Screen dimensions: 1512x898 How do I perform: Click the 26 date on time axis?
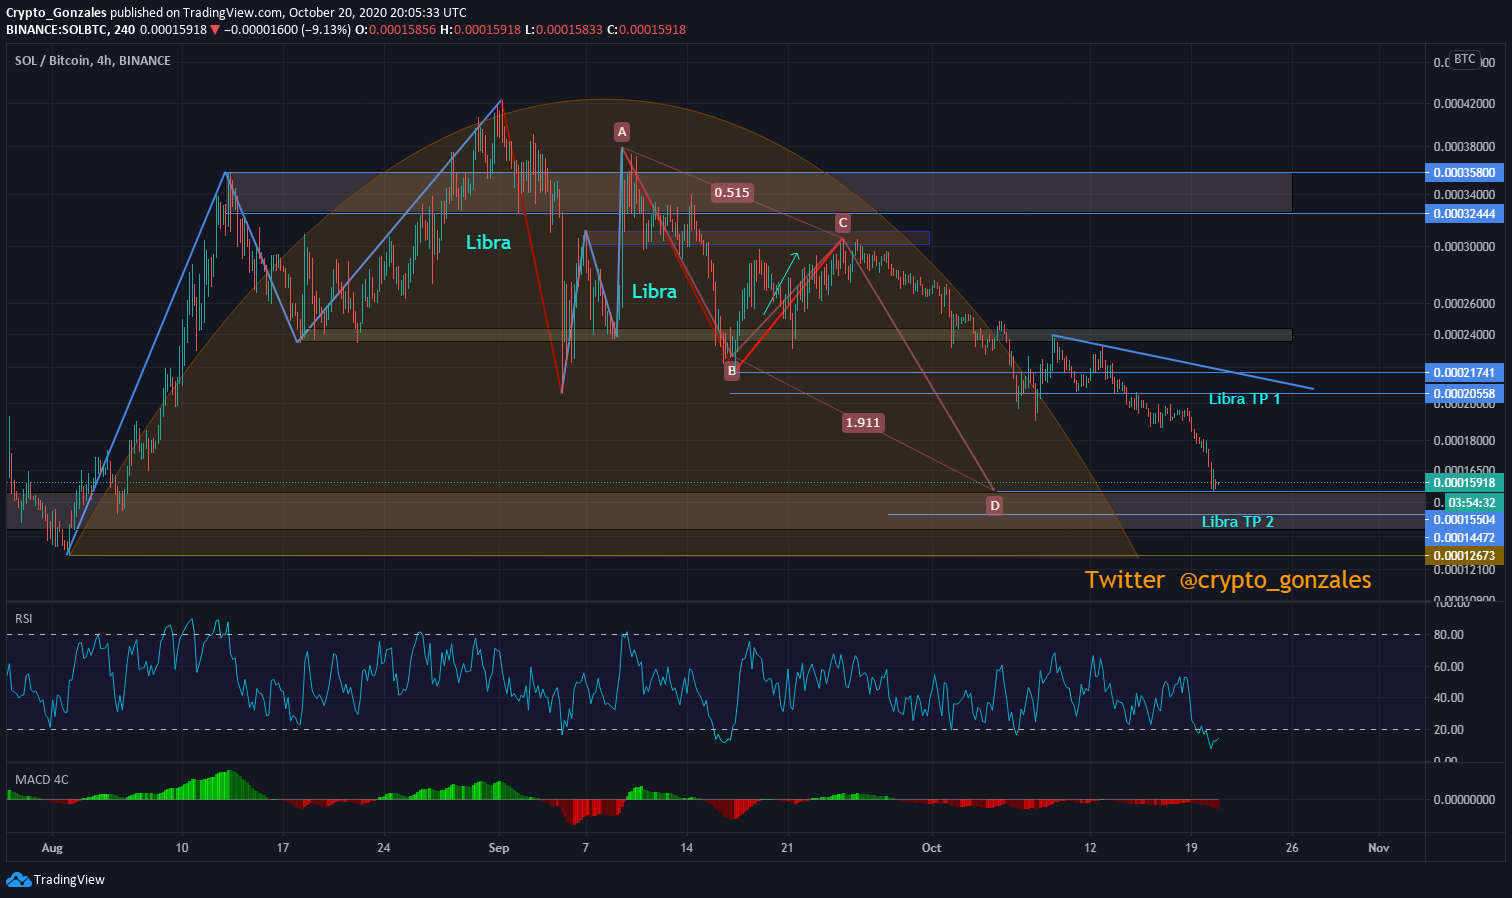tap(1292, 848)
